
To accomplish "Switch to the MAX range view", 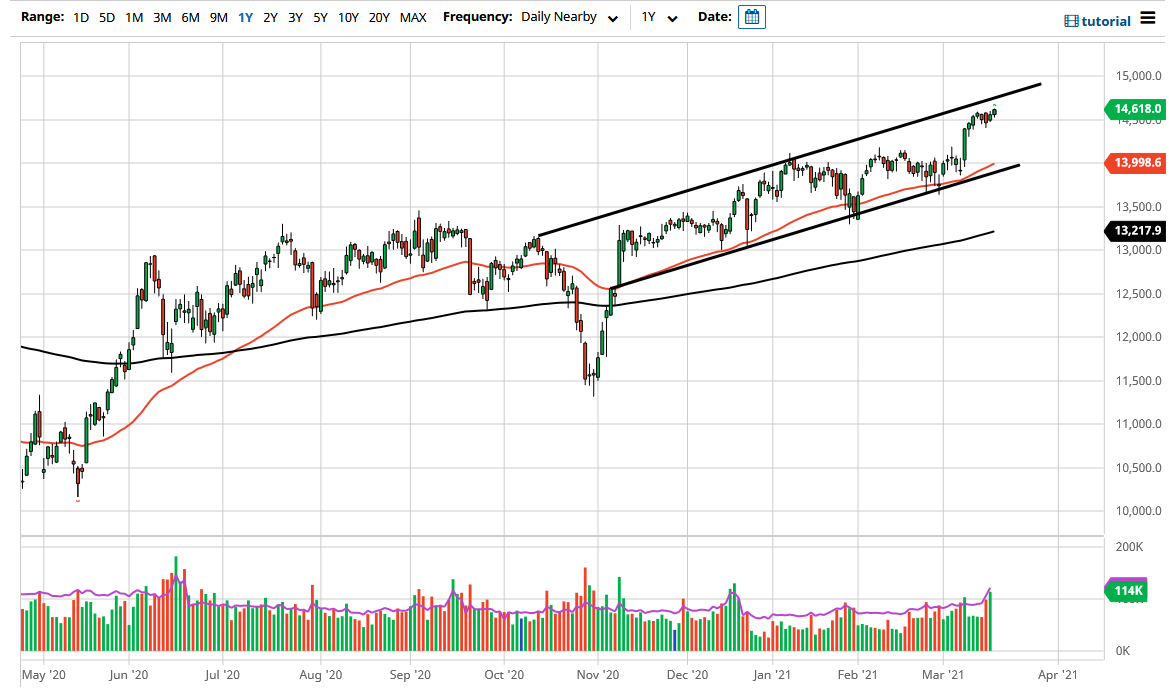I will (412, 17).
